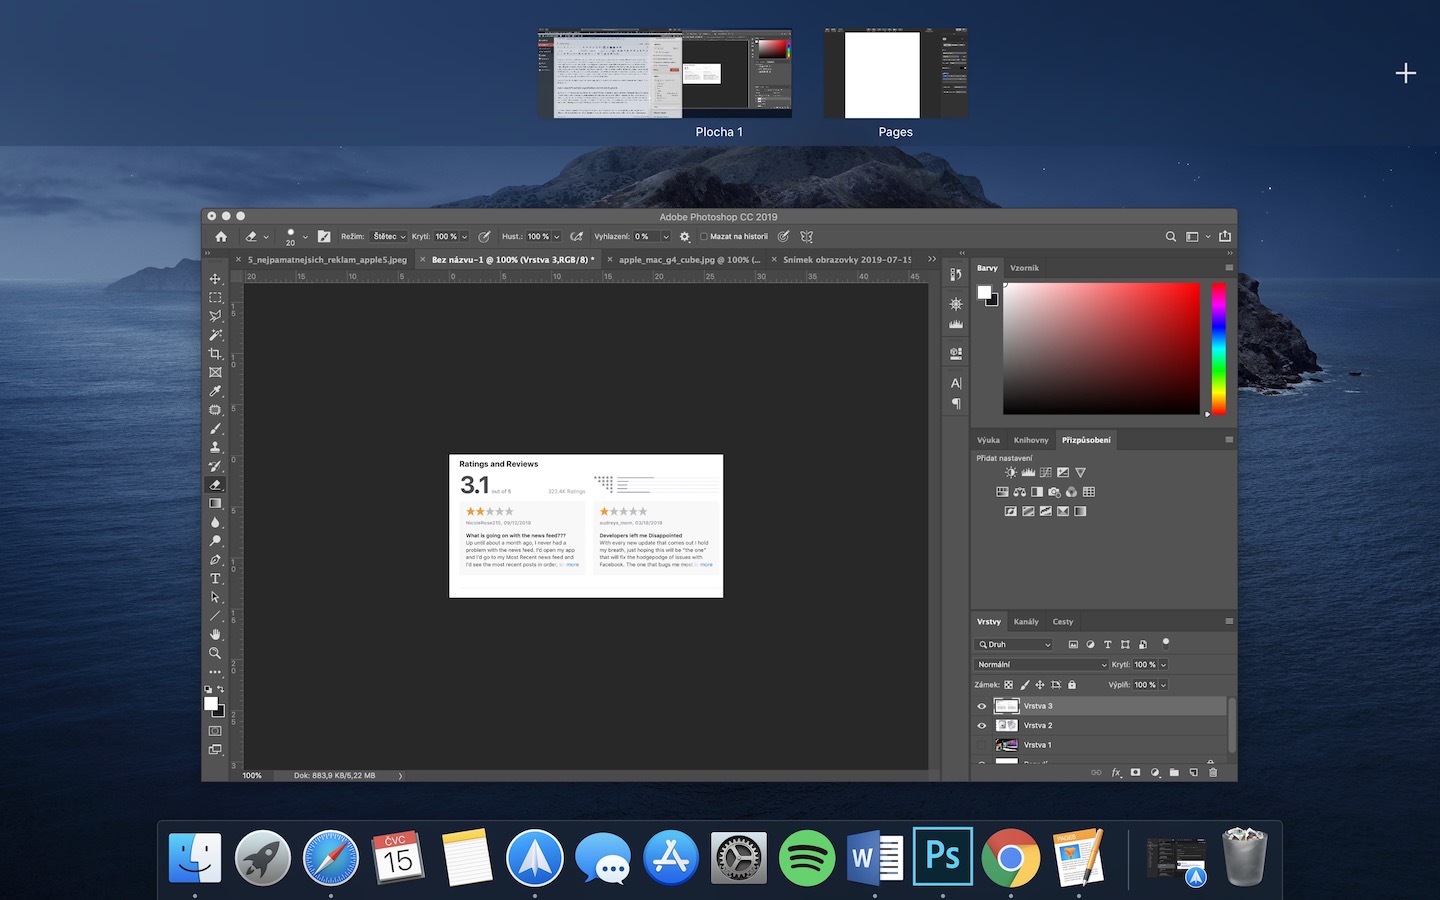Screen dimensions: 1440x900
Task: Hide the Vrstva 3 layer
Action: pyautogui.click(x=981, y=706)
